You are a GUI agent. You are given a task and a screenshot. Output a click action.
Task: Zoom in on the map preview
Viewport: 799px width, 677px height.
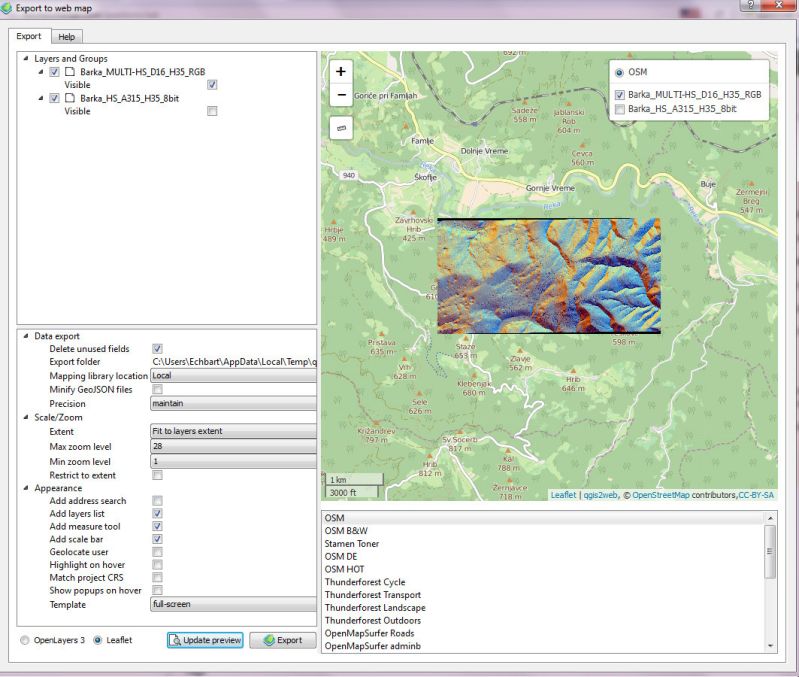pyautogui.click(x=341, y=72)
